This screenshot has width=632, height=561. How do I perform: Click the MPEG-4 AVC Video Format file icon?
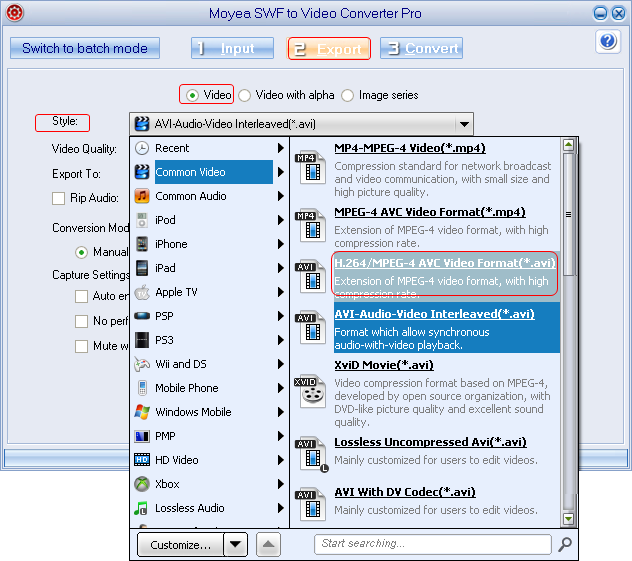310,225
